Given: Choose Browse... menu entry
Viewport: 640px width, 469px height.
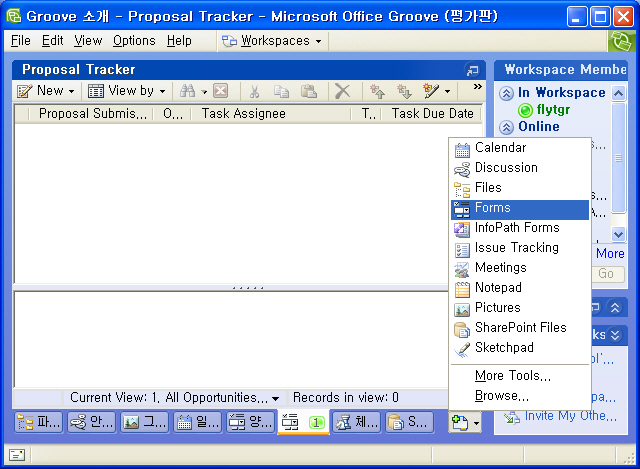Looking at the screenshot, I should tap(520, 396).
